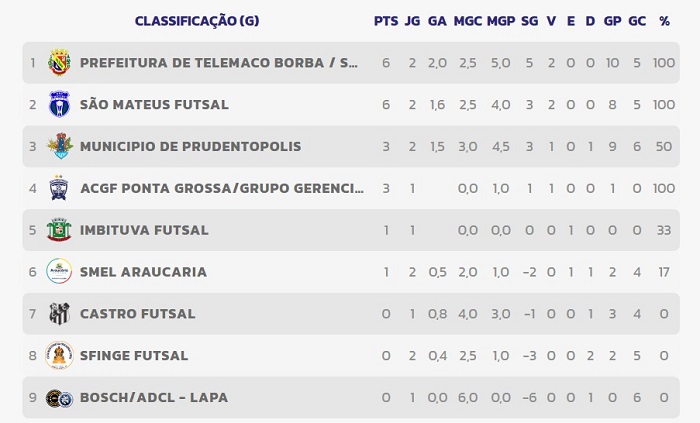Click the SG column header
Viewport: 700px width, 423px height.
point(529,21)
